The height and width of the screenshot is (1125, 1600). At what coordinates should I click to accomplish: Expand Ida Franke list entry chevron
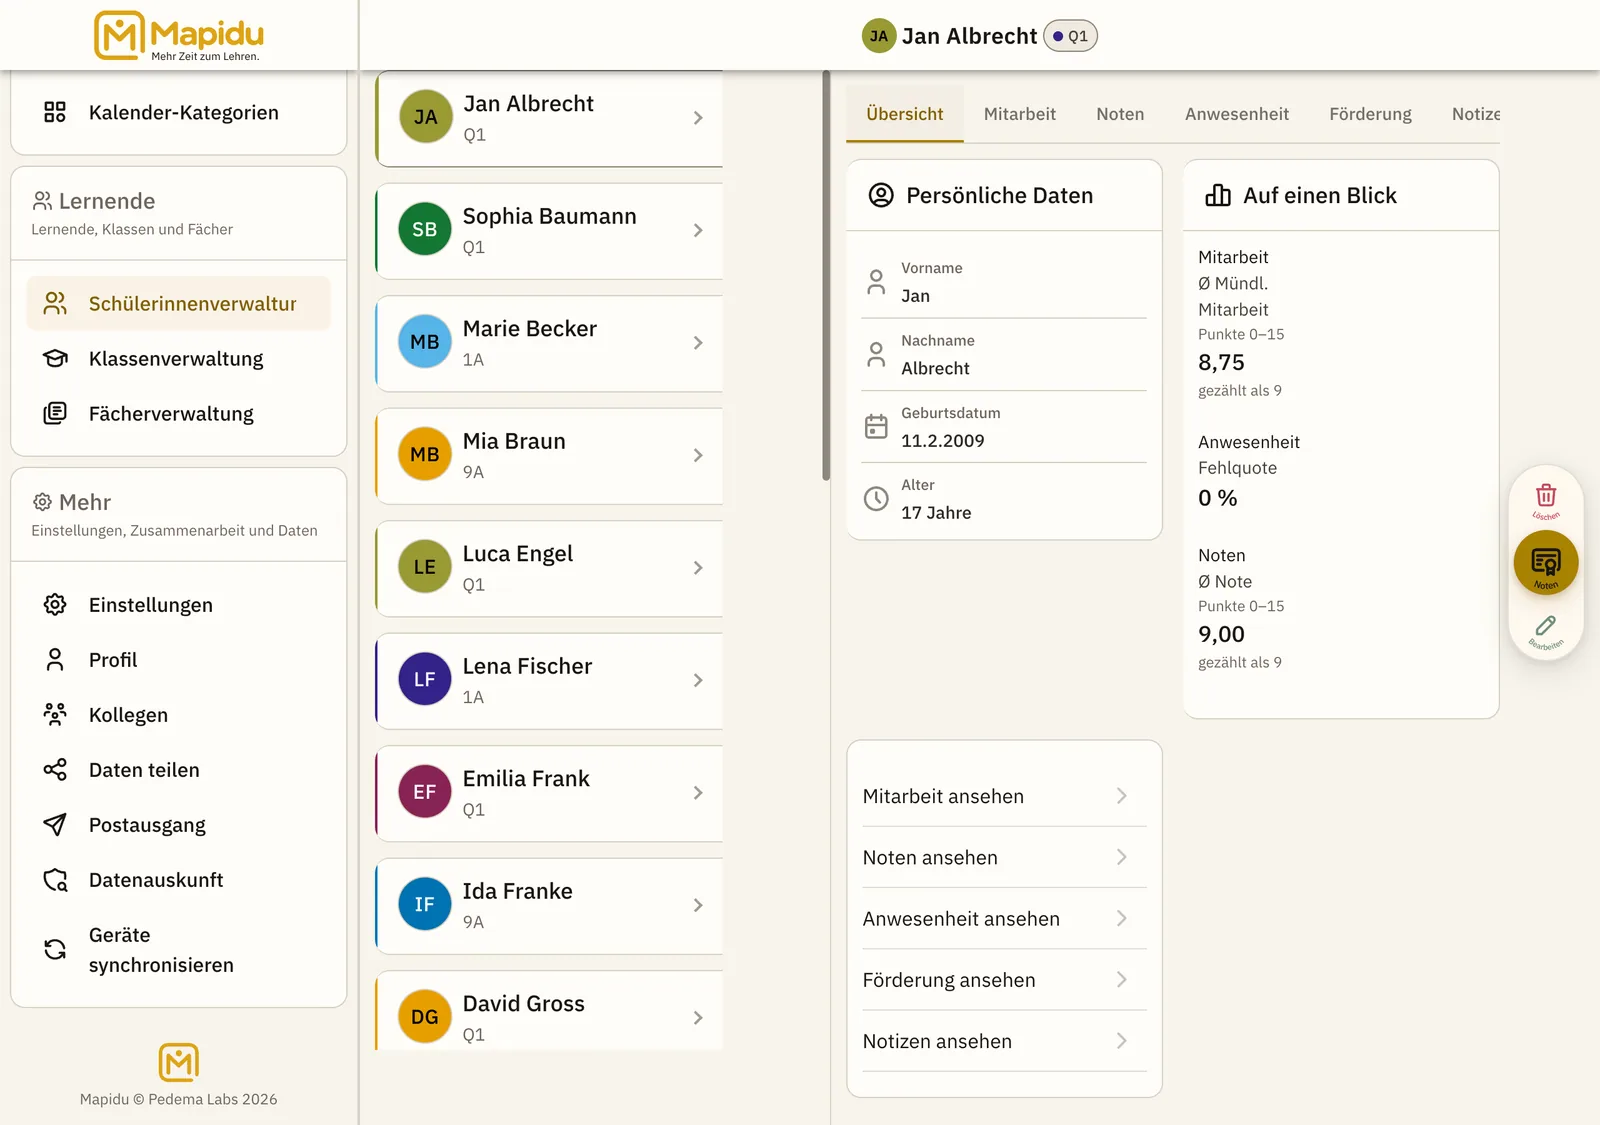698,905
